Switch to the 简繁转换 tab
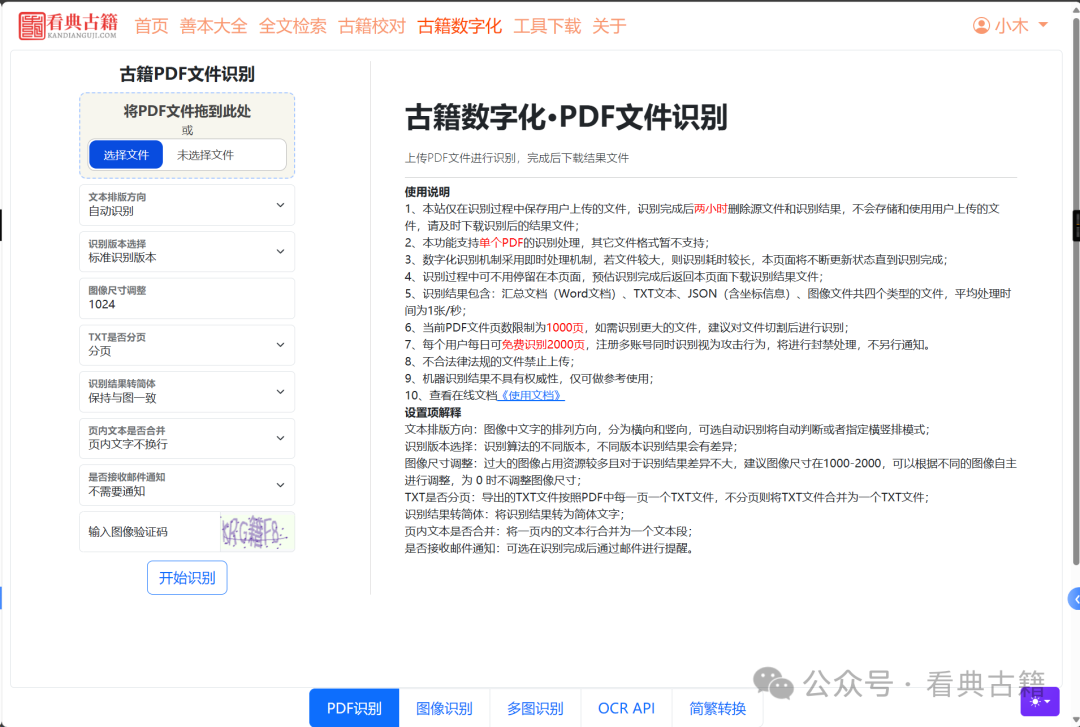 click(719, 708)
